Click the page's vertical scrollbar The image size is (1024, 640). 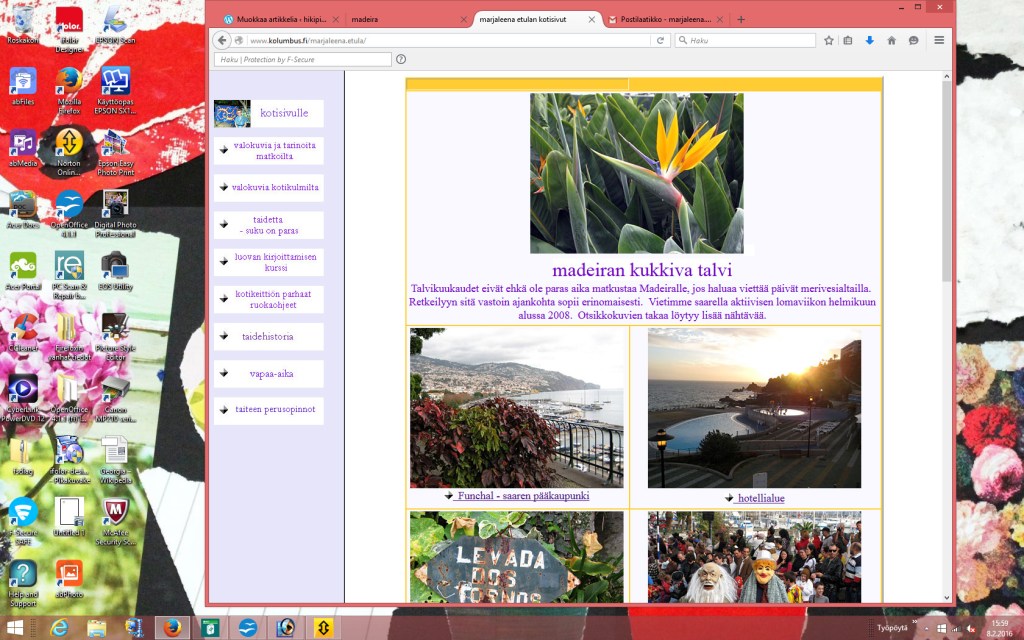(x=946, y=200)
